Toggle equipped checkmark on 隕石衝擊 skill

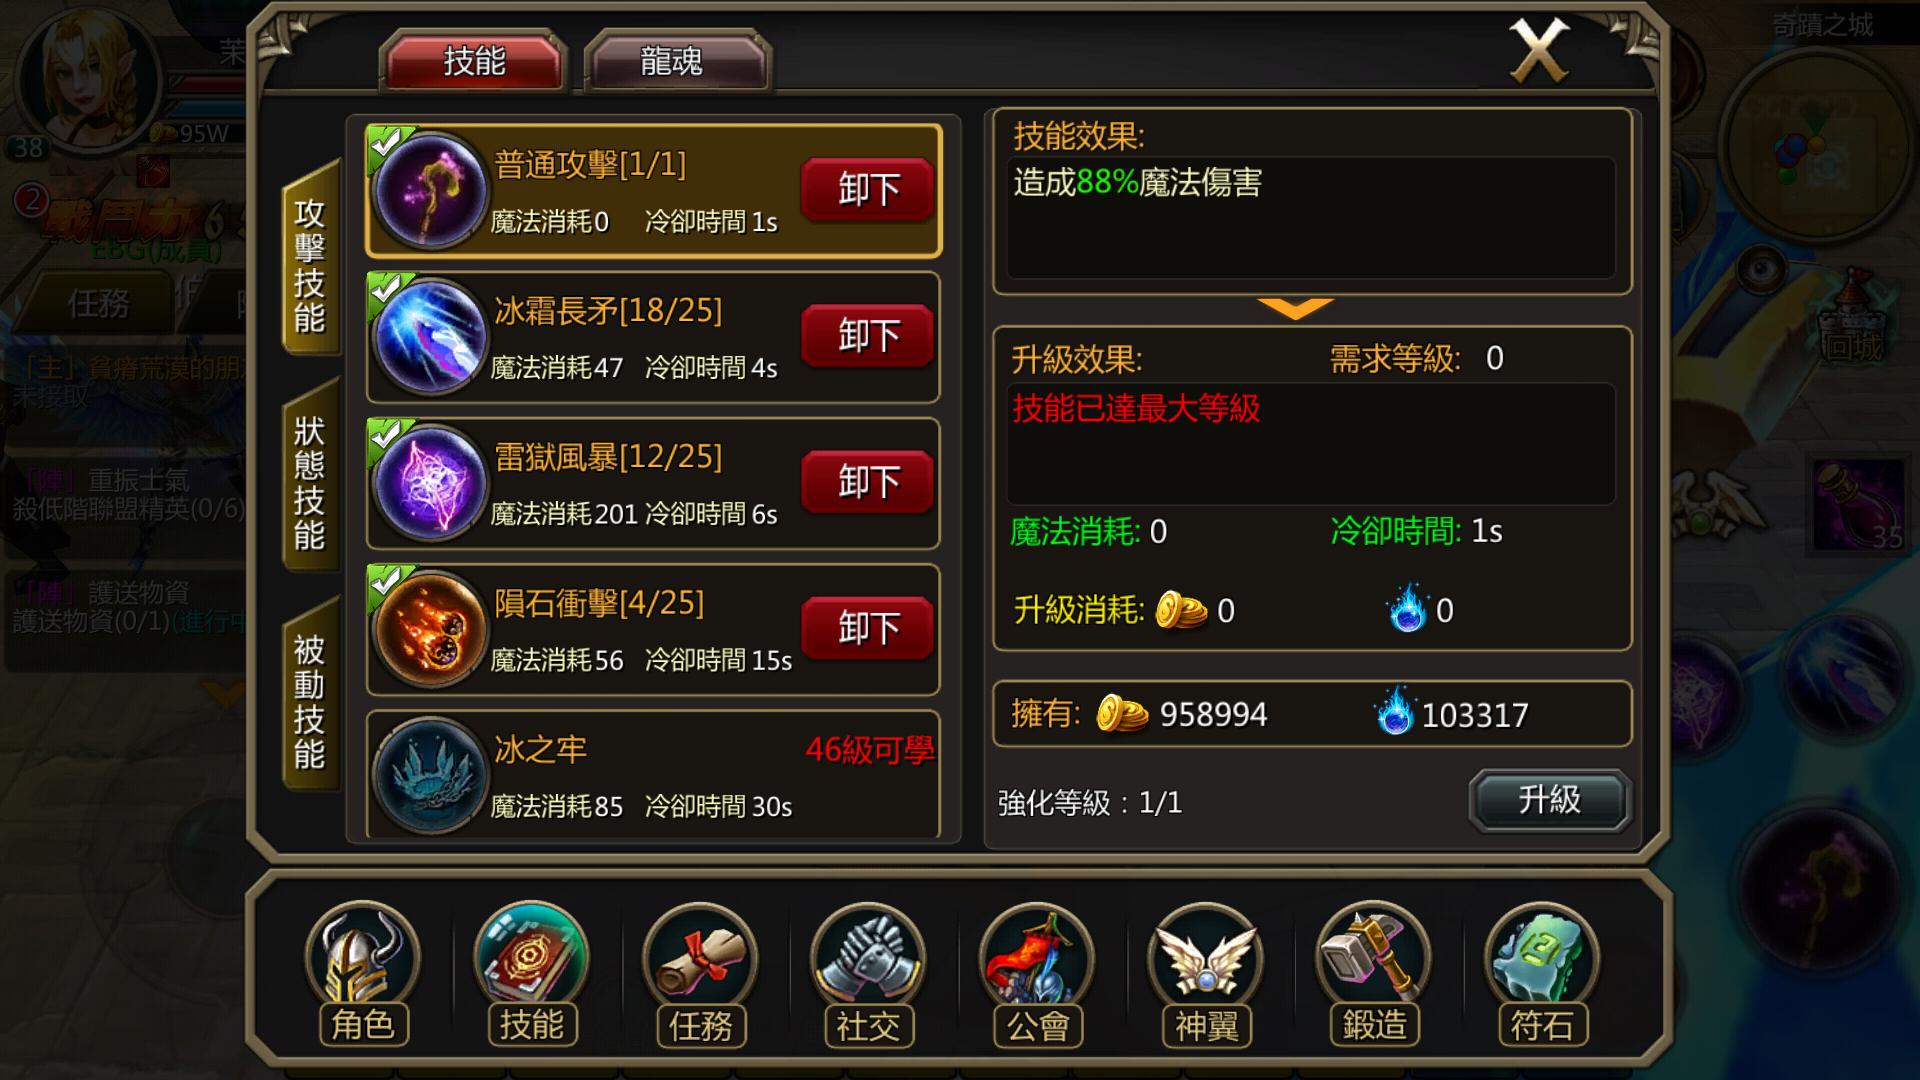(x=386, y=583)
